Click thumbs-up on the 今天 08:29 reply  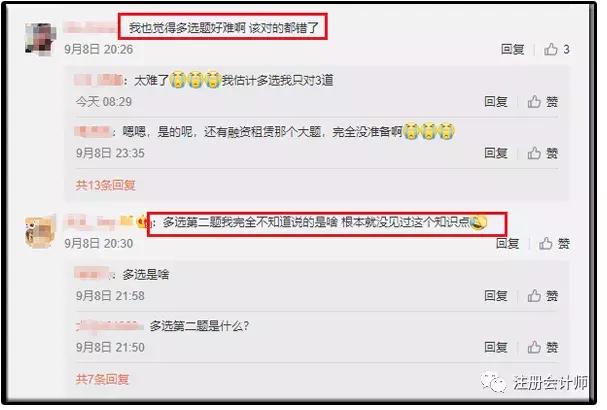point(543,102)
